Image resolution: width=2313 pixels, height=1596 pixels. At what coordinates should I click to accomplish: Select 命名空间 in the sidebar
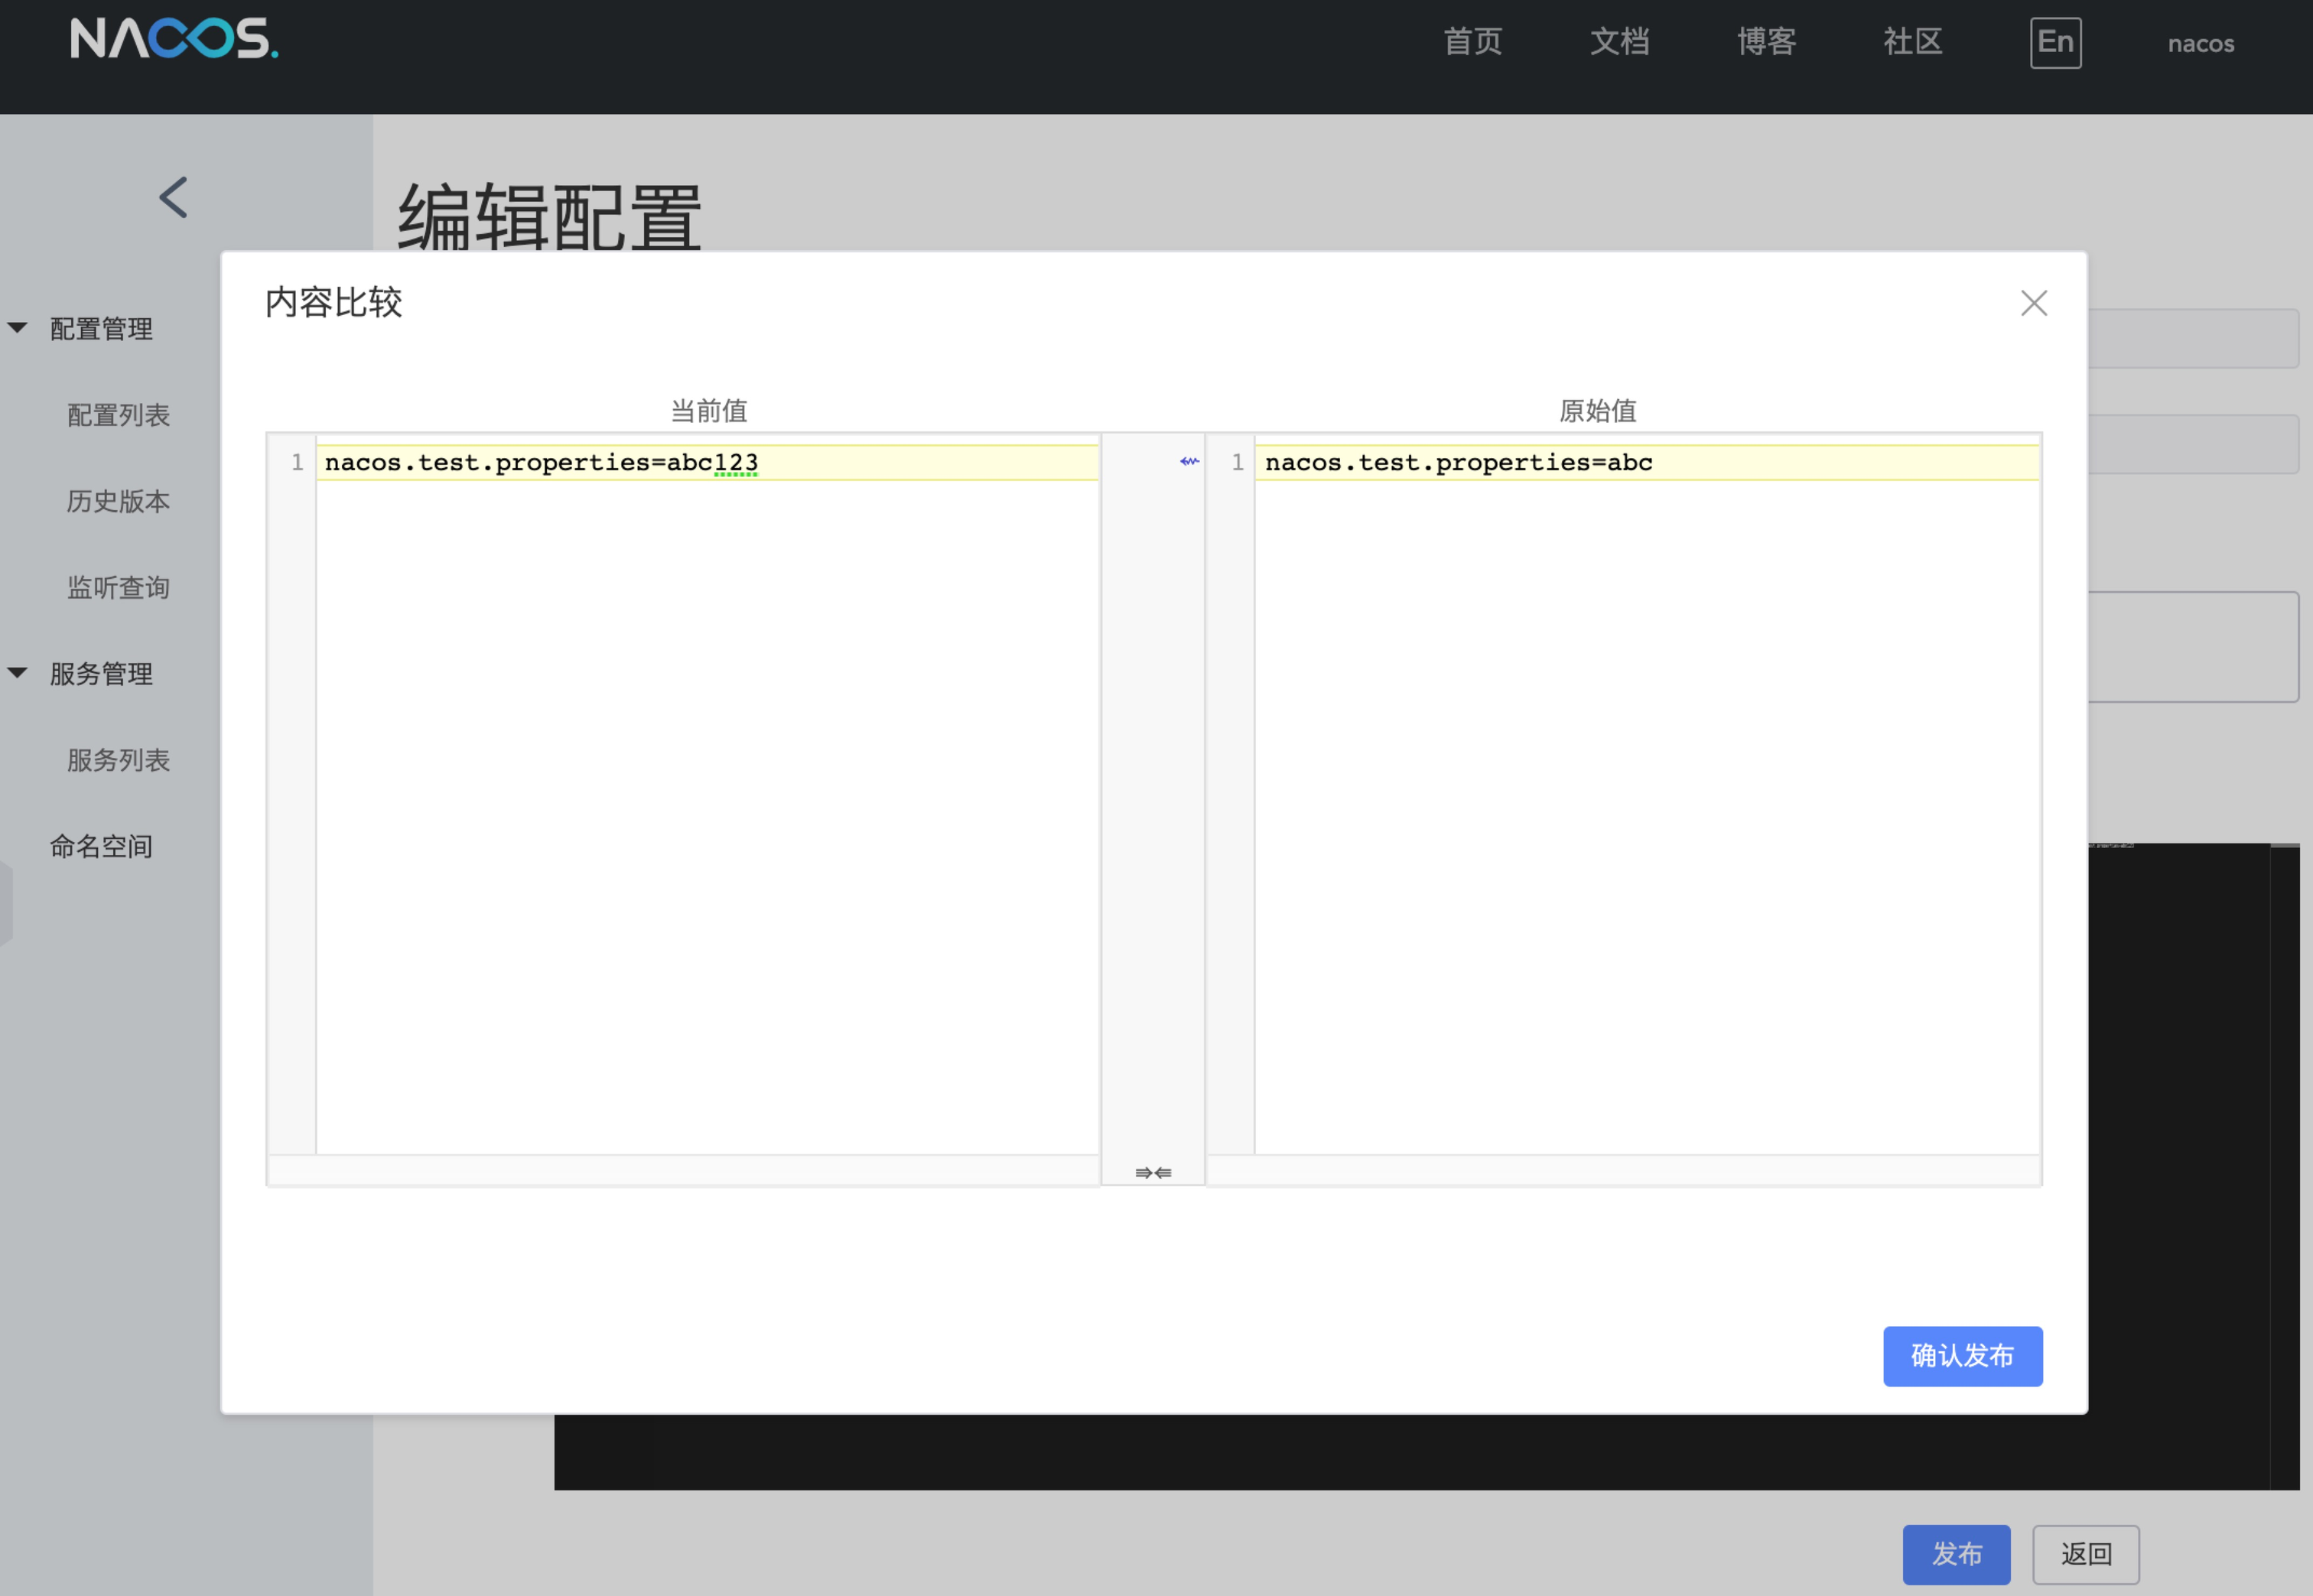[x=101, y=846]
